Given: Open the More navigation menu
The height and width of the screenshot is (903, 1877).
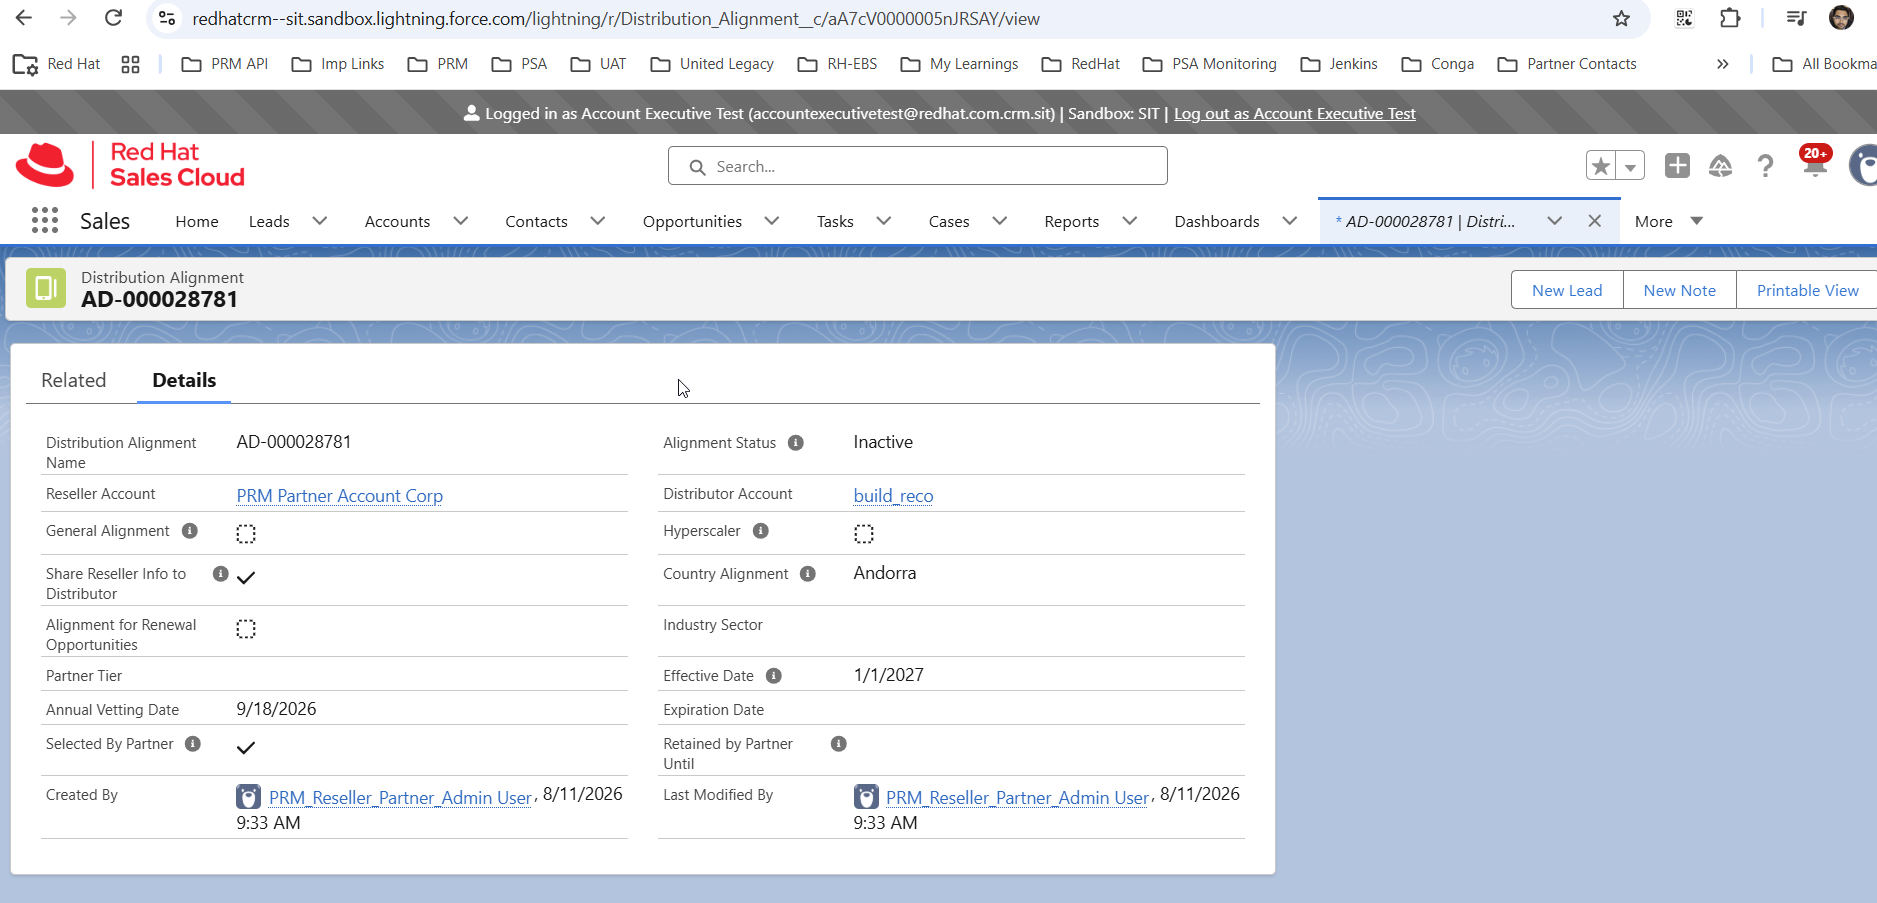Looking at the screenshot, I should coord(1668,221).
